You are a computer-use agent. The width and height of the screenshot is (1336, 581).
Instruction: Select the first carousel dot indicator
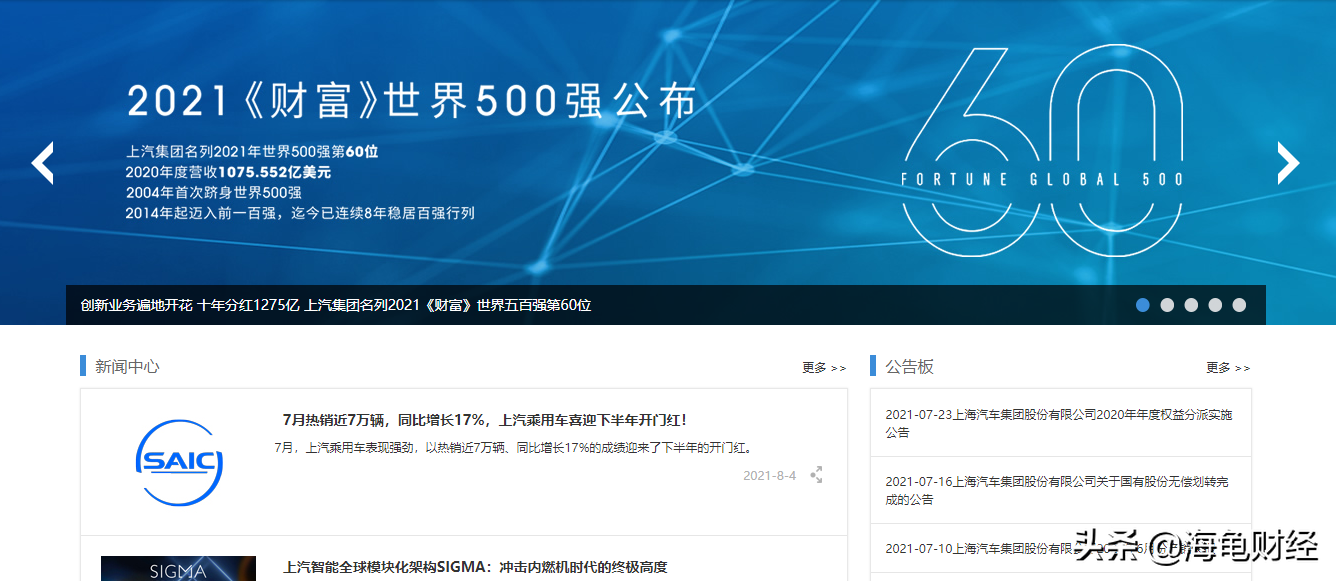(x=1143, y=305)
